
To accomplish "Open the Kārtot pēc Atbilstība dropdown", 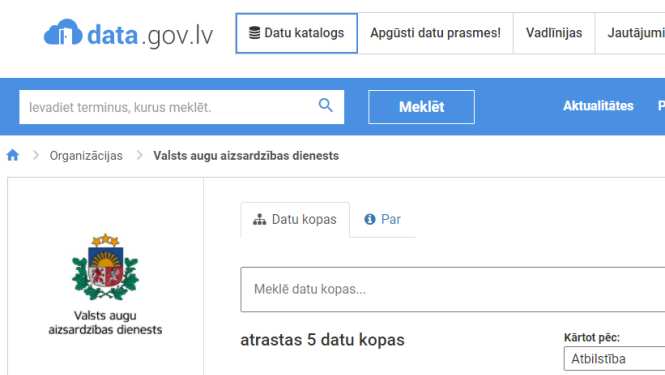I will point(615,359).
